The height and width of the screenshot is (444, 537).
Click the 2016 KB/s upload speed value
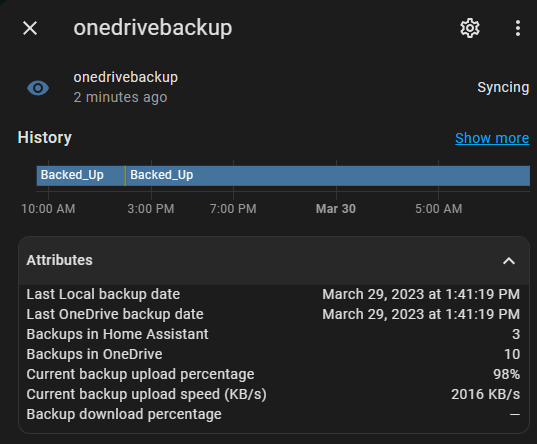pyautogui.click(x=485, y=394)
